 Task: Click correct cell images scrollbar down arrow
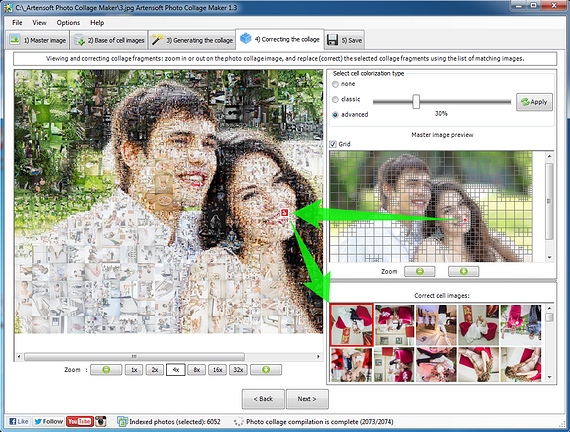[549, 377]
